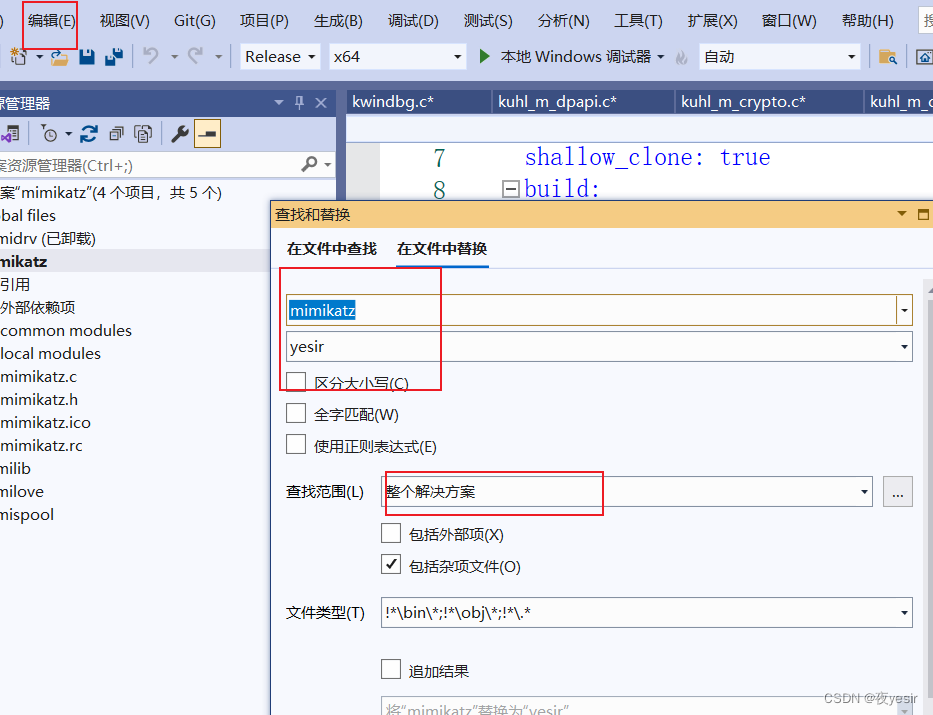Screen dimensions: 933x715
Task: Start debugging with the green play icon
Action: pyautogui.click(x=484, y=57)
